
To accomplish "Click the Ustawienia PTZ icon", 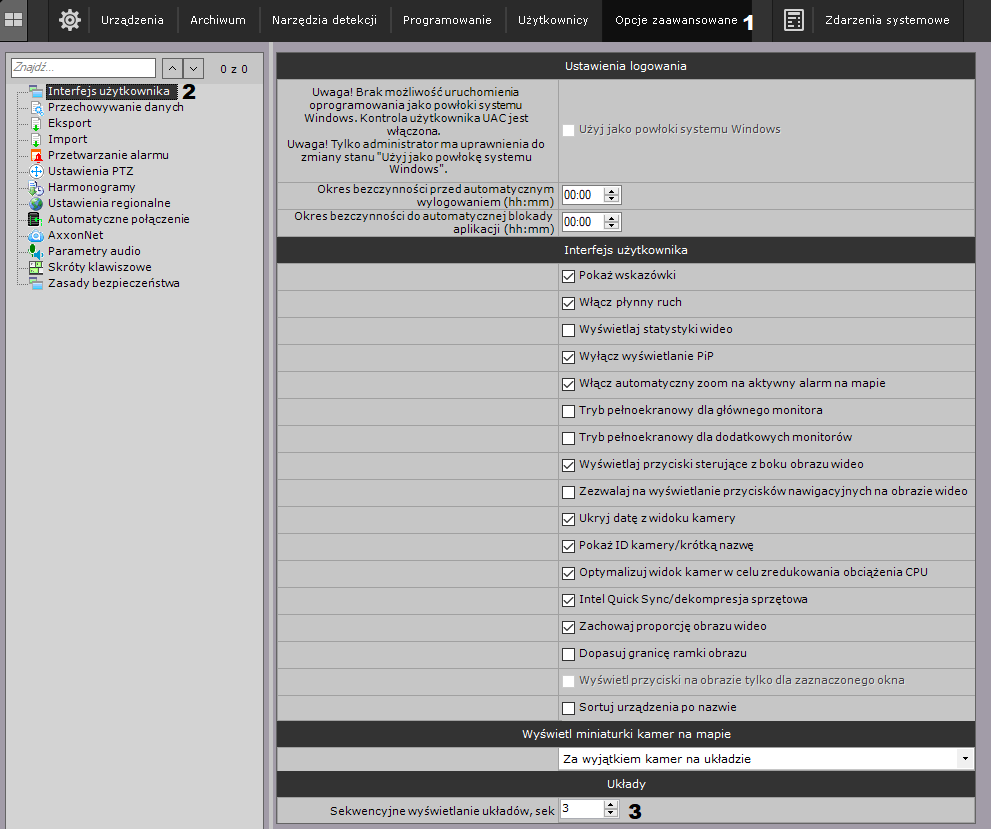I will [36, 171].
